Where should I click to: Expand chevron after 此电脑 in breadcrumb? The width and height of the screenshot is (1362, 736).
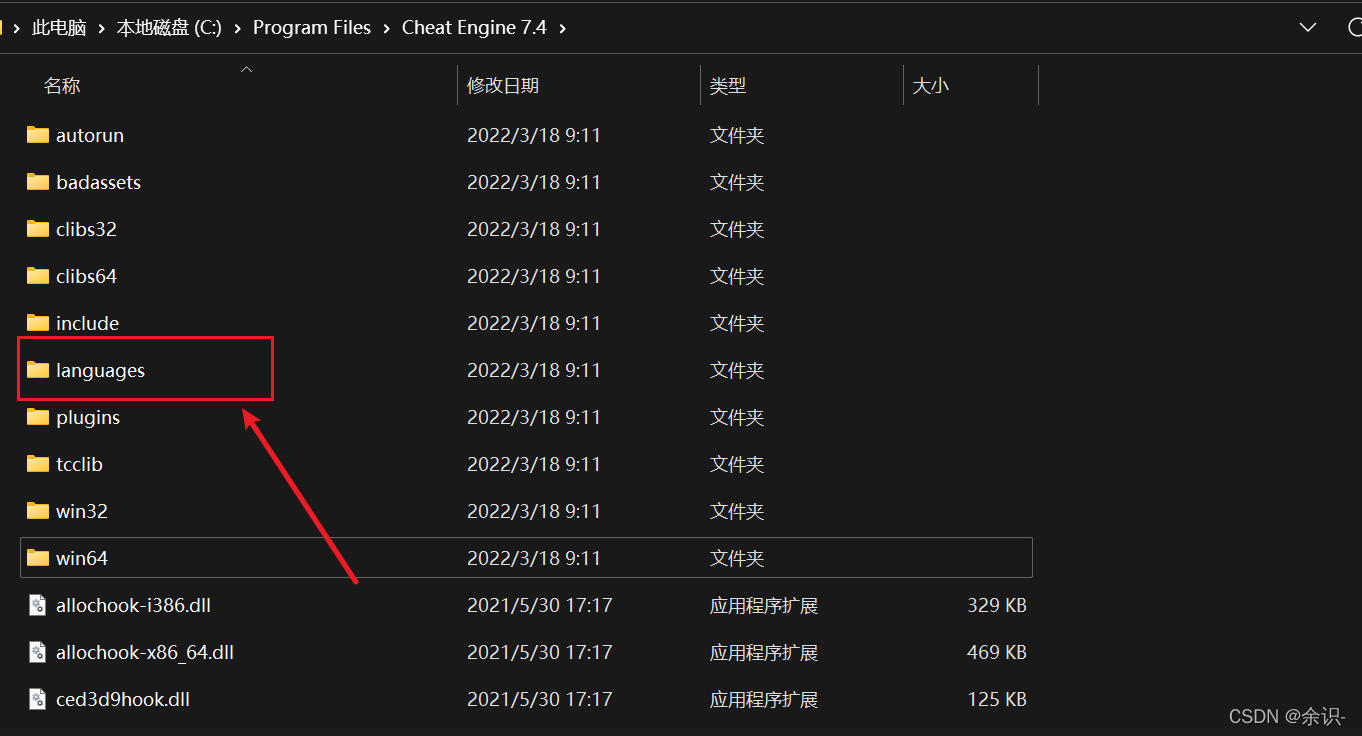[101, 28]
